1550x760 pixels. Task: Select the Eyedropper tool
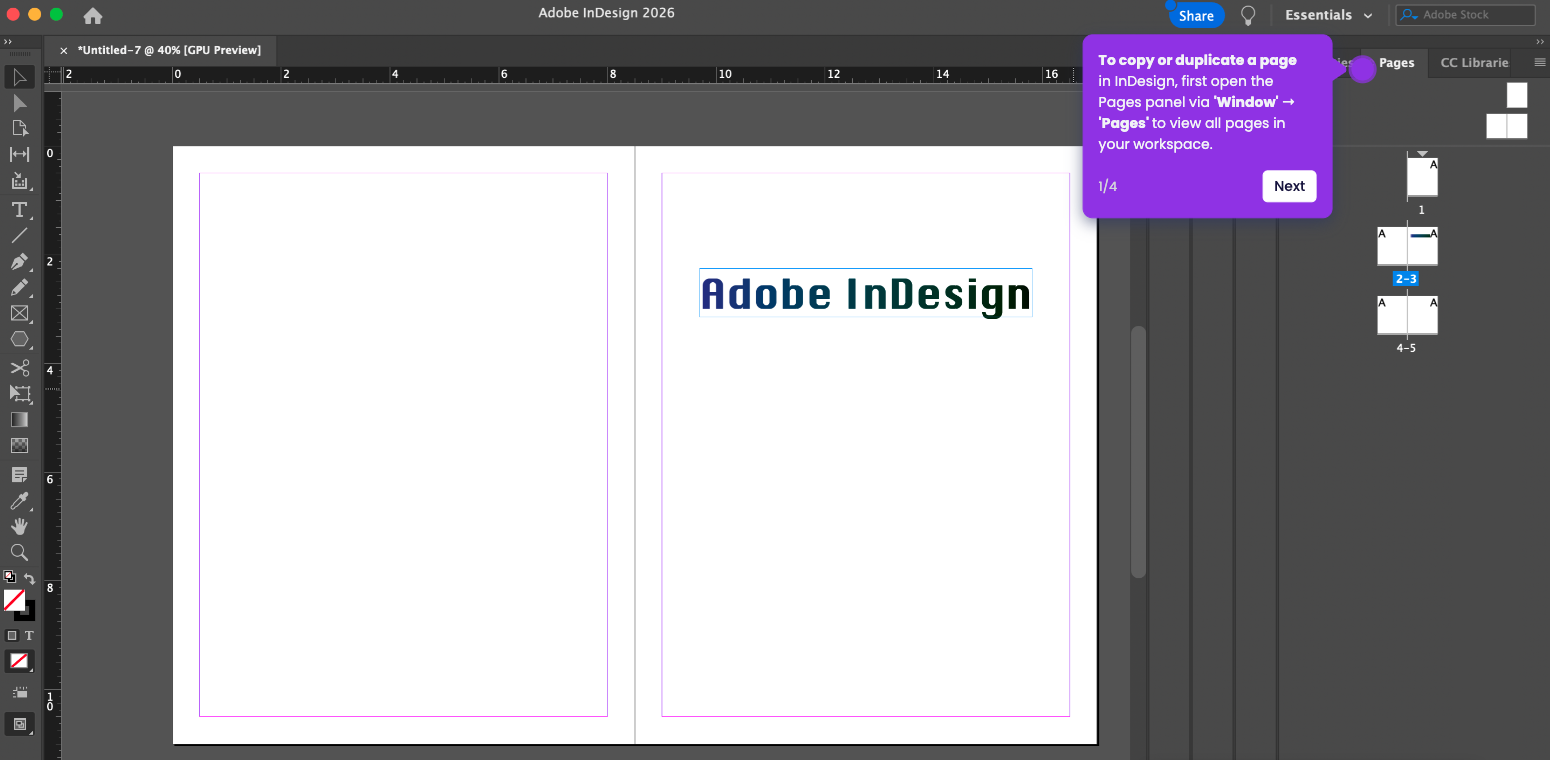point(20,500)
